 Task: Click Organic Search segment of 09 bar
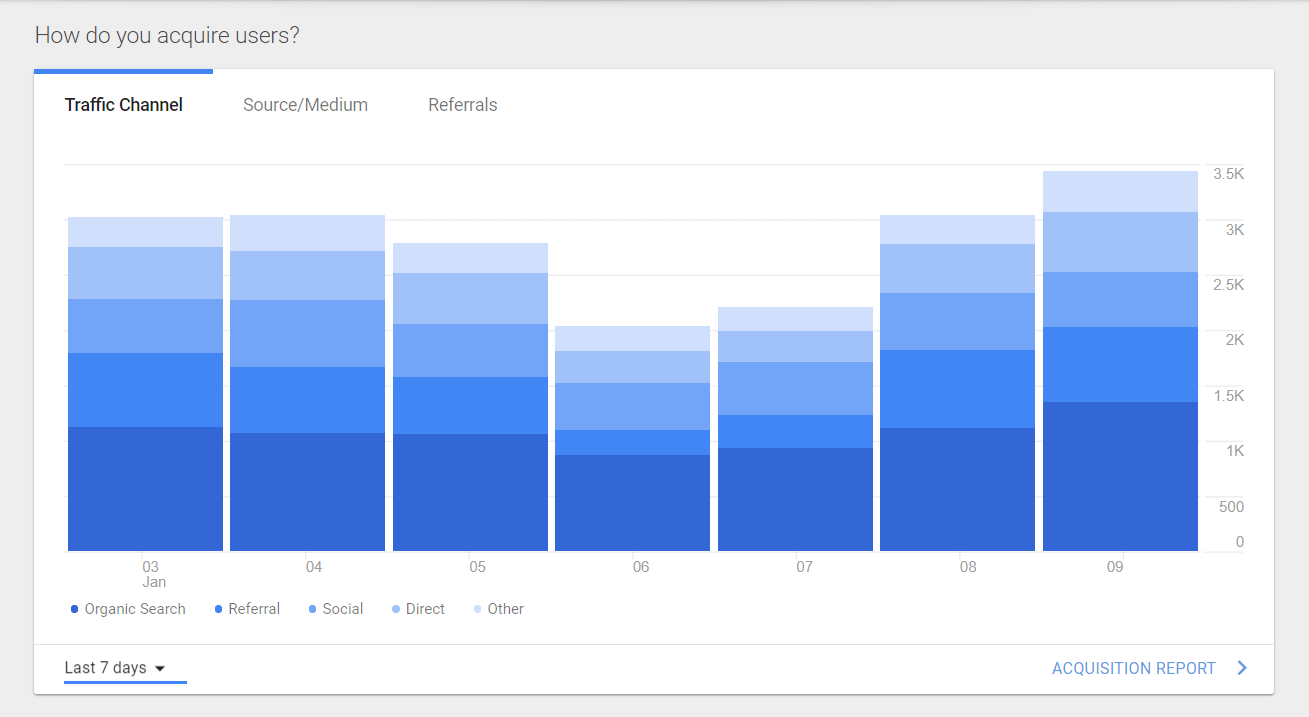click(1120, 476)
